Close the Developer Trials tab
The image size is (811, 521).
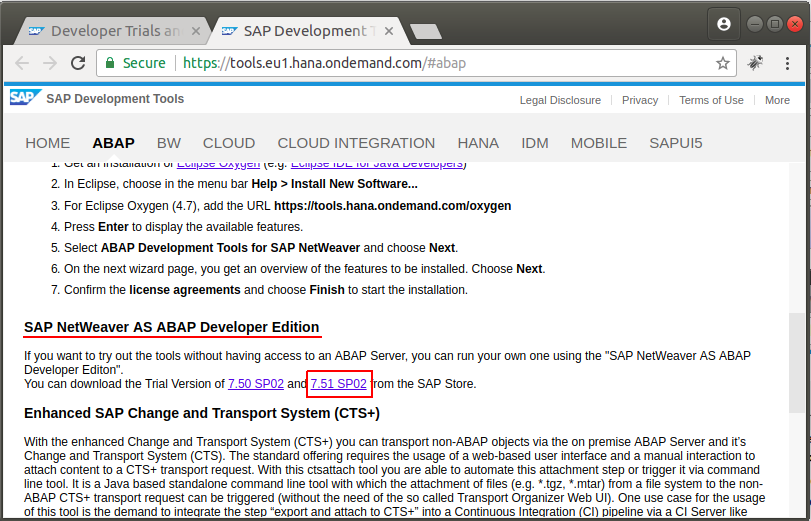point(196,32)
